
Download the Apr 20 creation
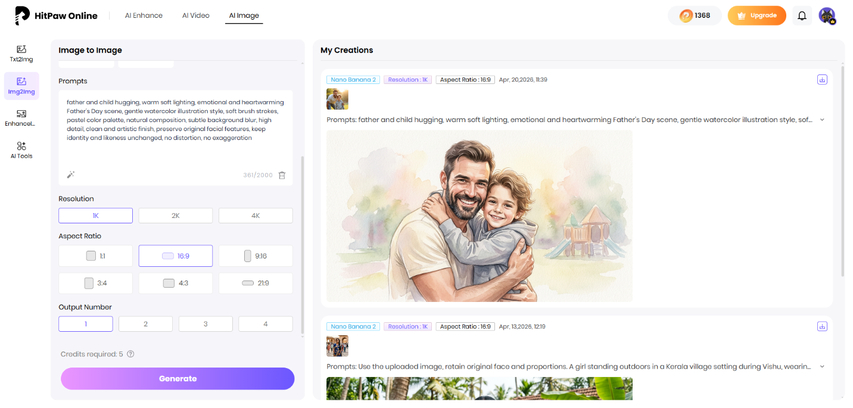[822, 79]
